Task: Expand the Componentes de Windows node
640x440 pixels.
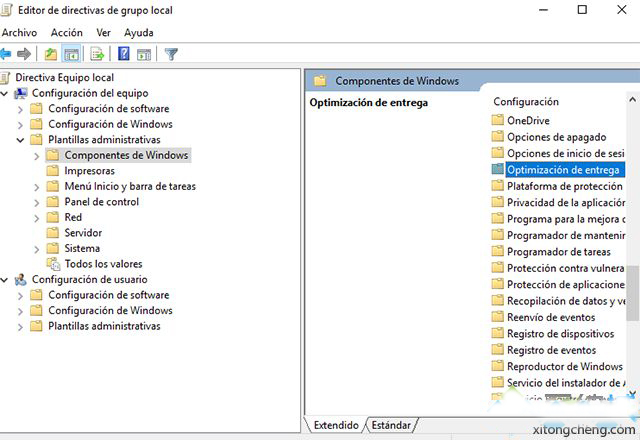Action: point(37,156)
